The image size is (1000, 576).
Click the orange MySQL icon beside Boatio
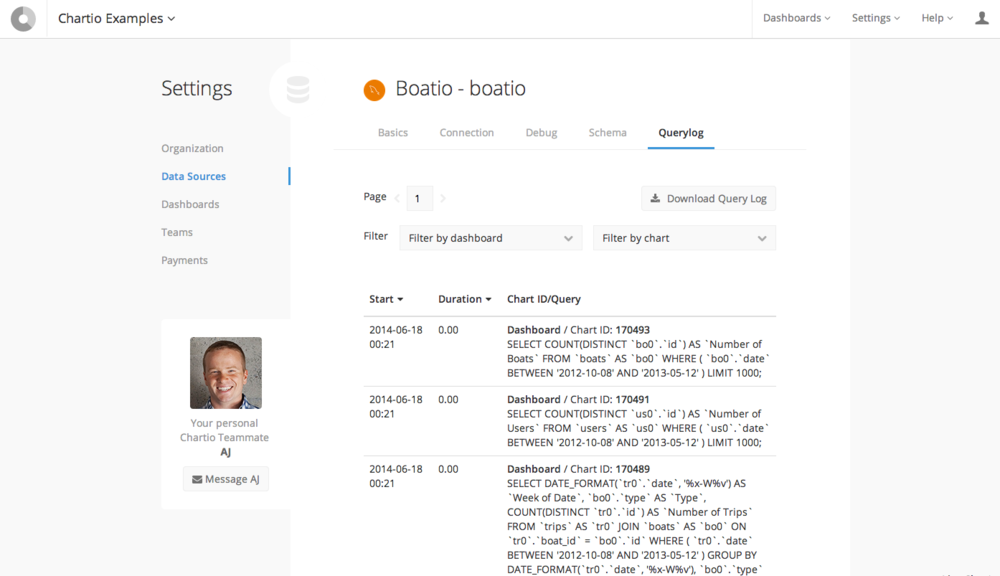pos(374,90)
